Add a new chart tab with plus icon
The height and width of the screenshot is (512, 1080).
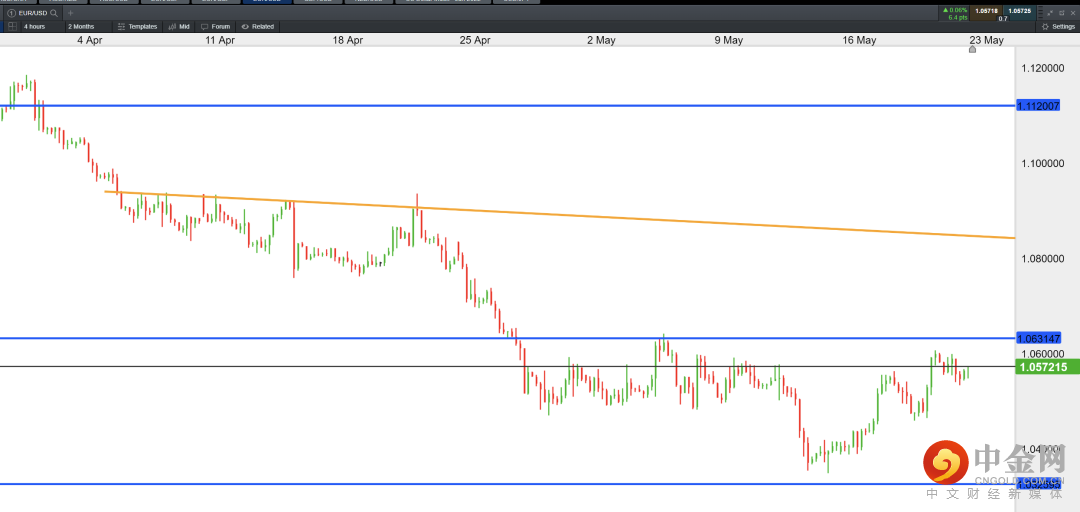(70, 12)
